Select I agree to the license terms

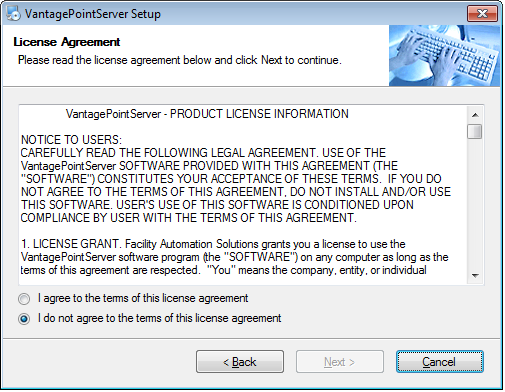(x=24, y=299)
